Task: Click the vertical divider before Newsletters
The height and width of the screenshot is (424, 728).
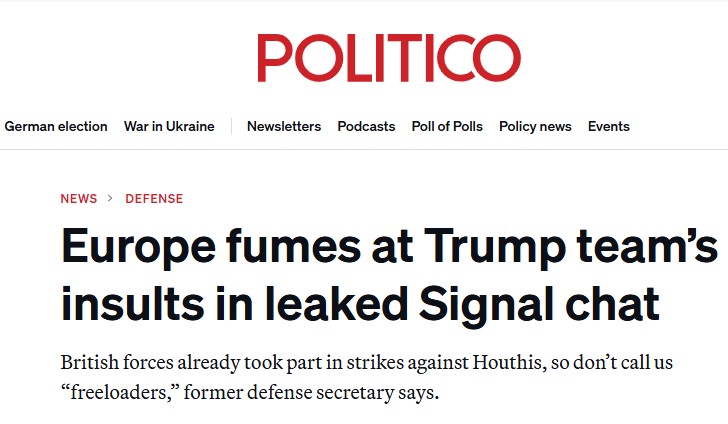Action: click(231, 127)
